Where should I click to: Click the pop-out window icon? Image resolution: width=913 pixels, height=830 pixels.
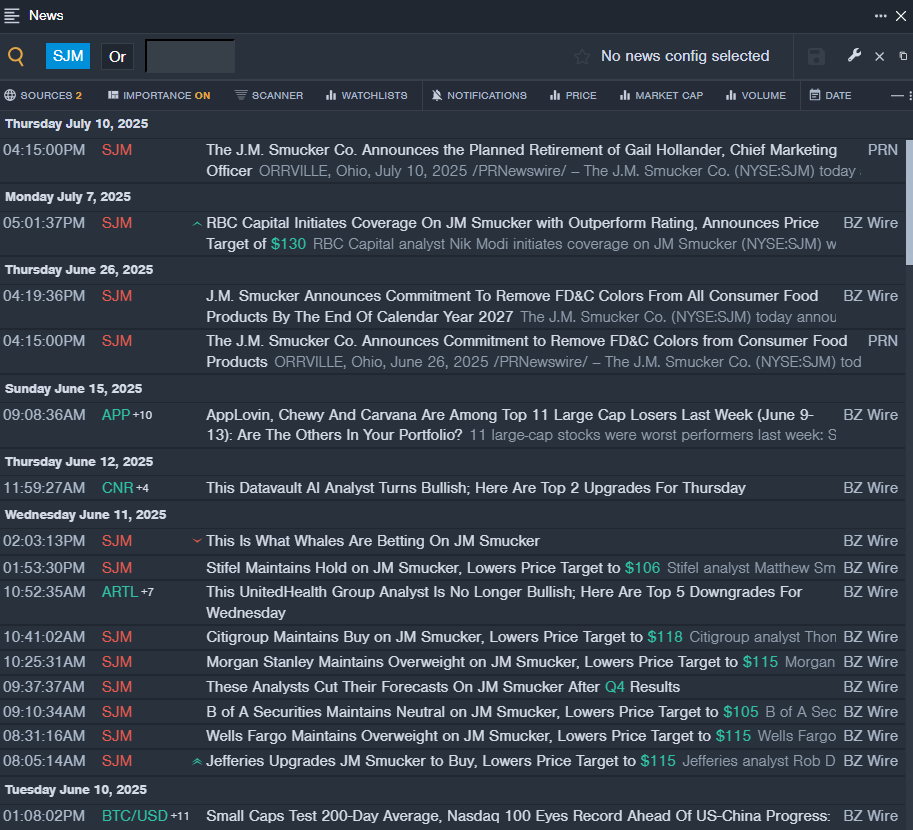click(903, 56)
